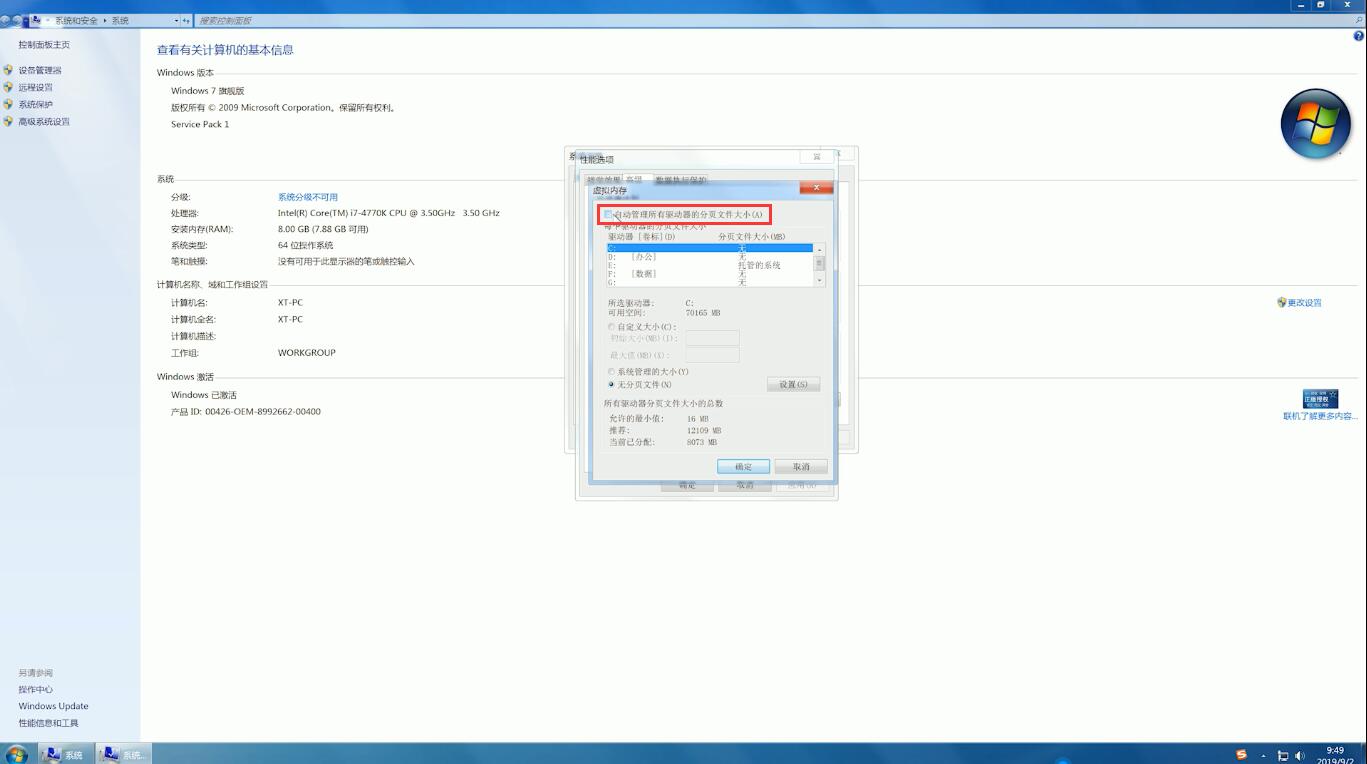Select 无分页文件 radio option
Viewport: 1367px width, 764px height.
(612, 385)
